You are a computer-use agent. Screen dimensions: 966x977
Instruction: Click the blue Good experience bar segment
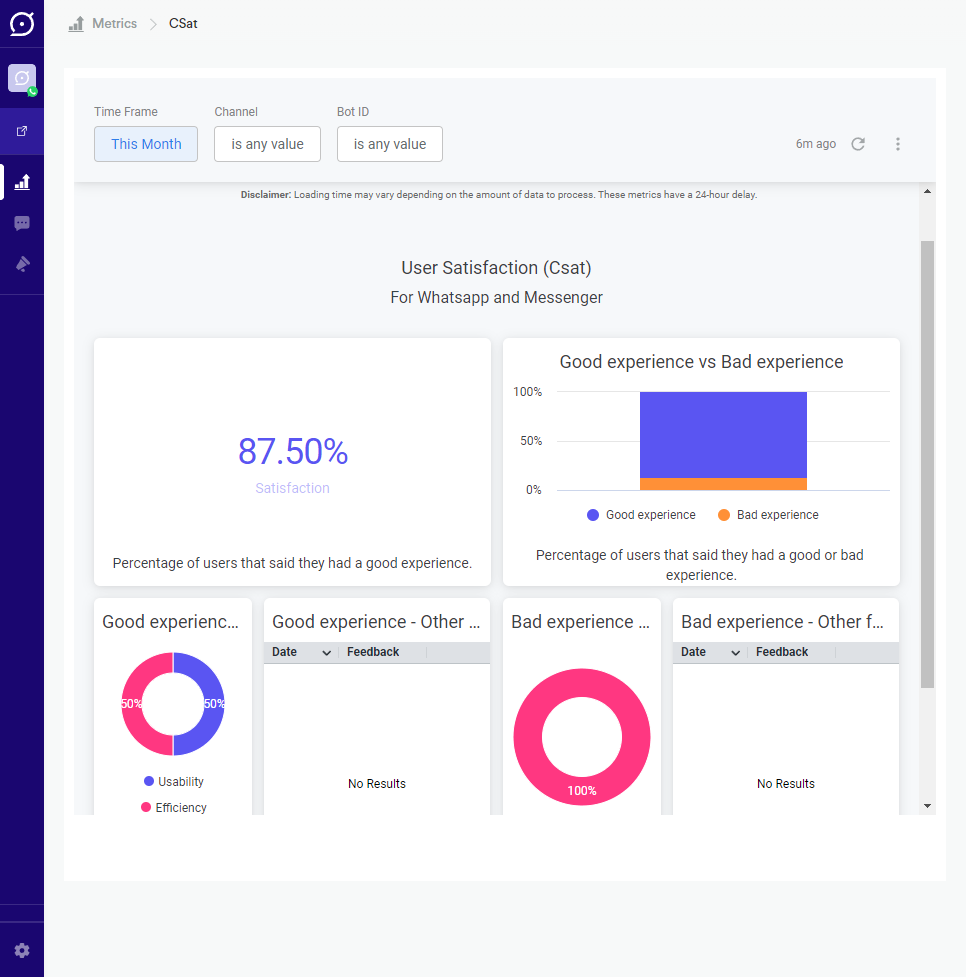723,435
